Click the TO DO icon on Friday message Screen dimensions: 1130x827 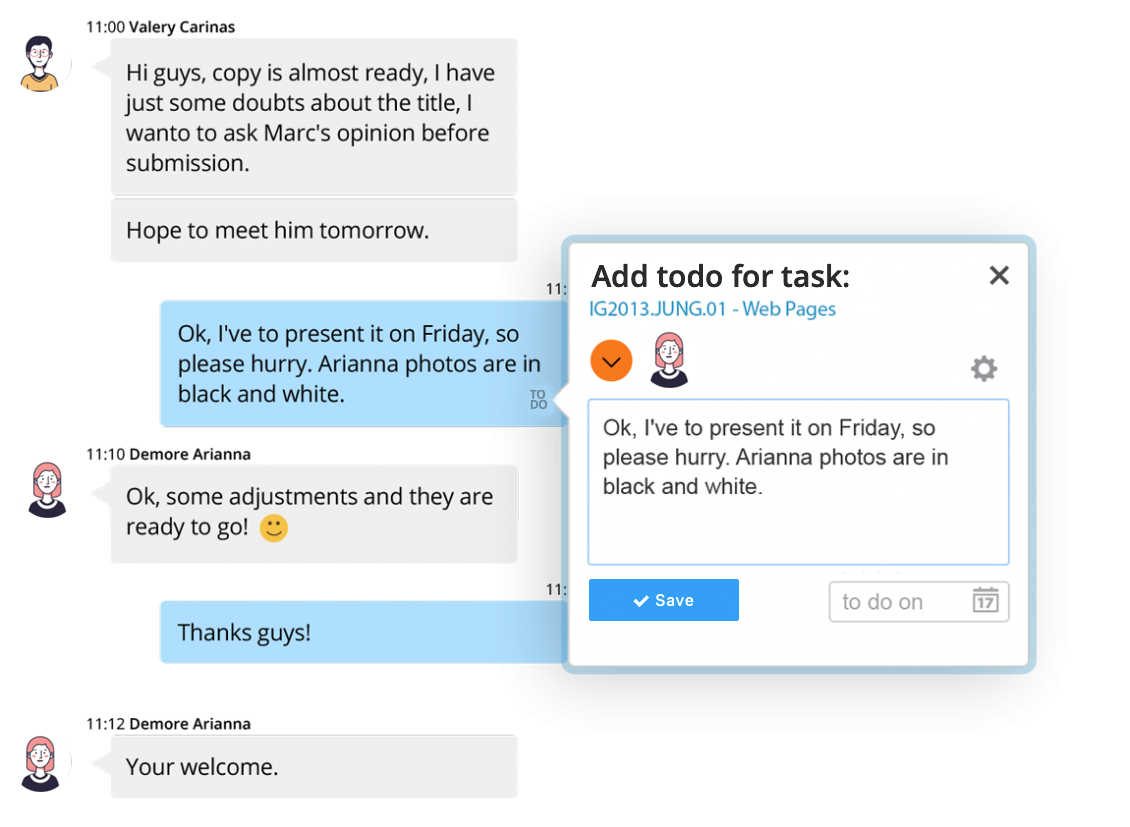click(x=538, y=400)
